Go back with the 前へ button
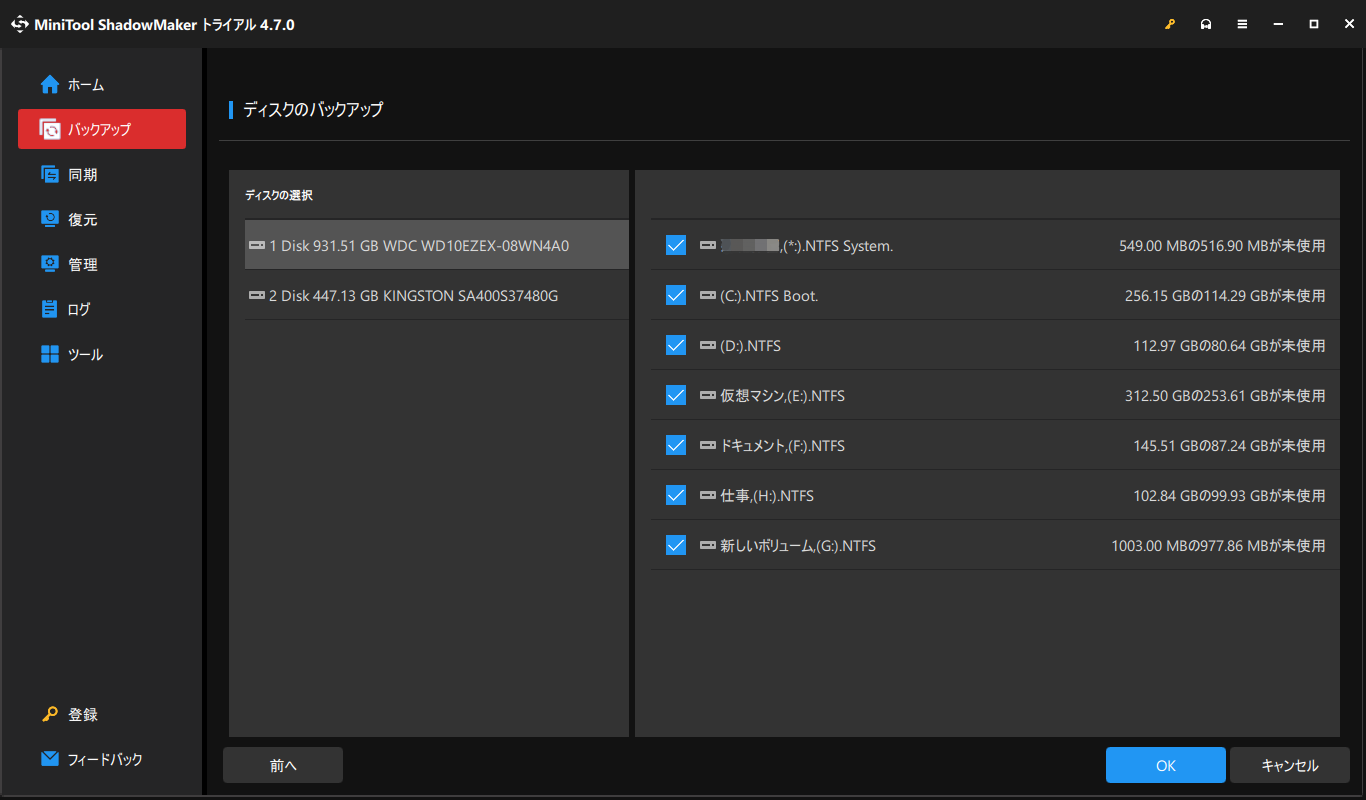The height and width of the screenshot is (800, 1366). 283,765
